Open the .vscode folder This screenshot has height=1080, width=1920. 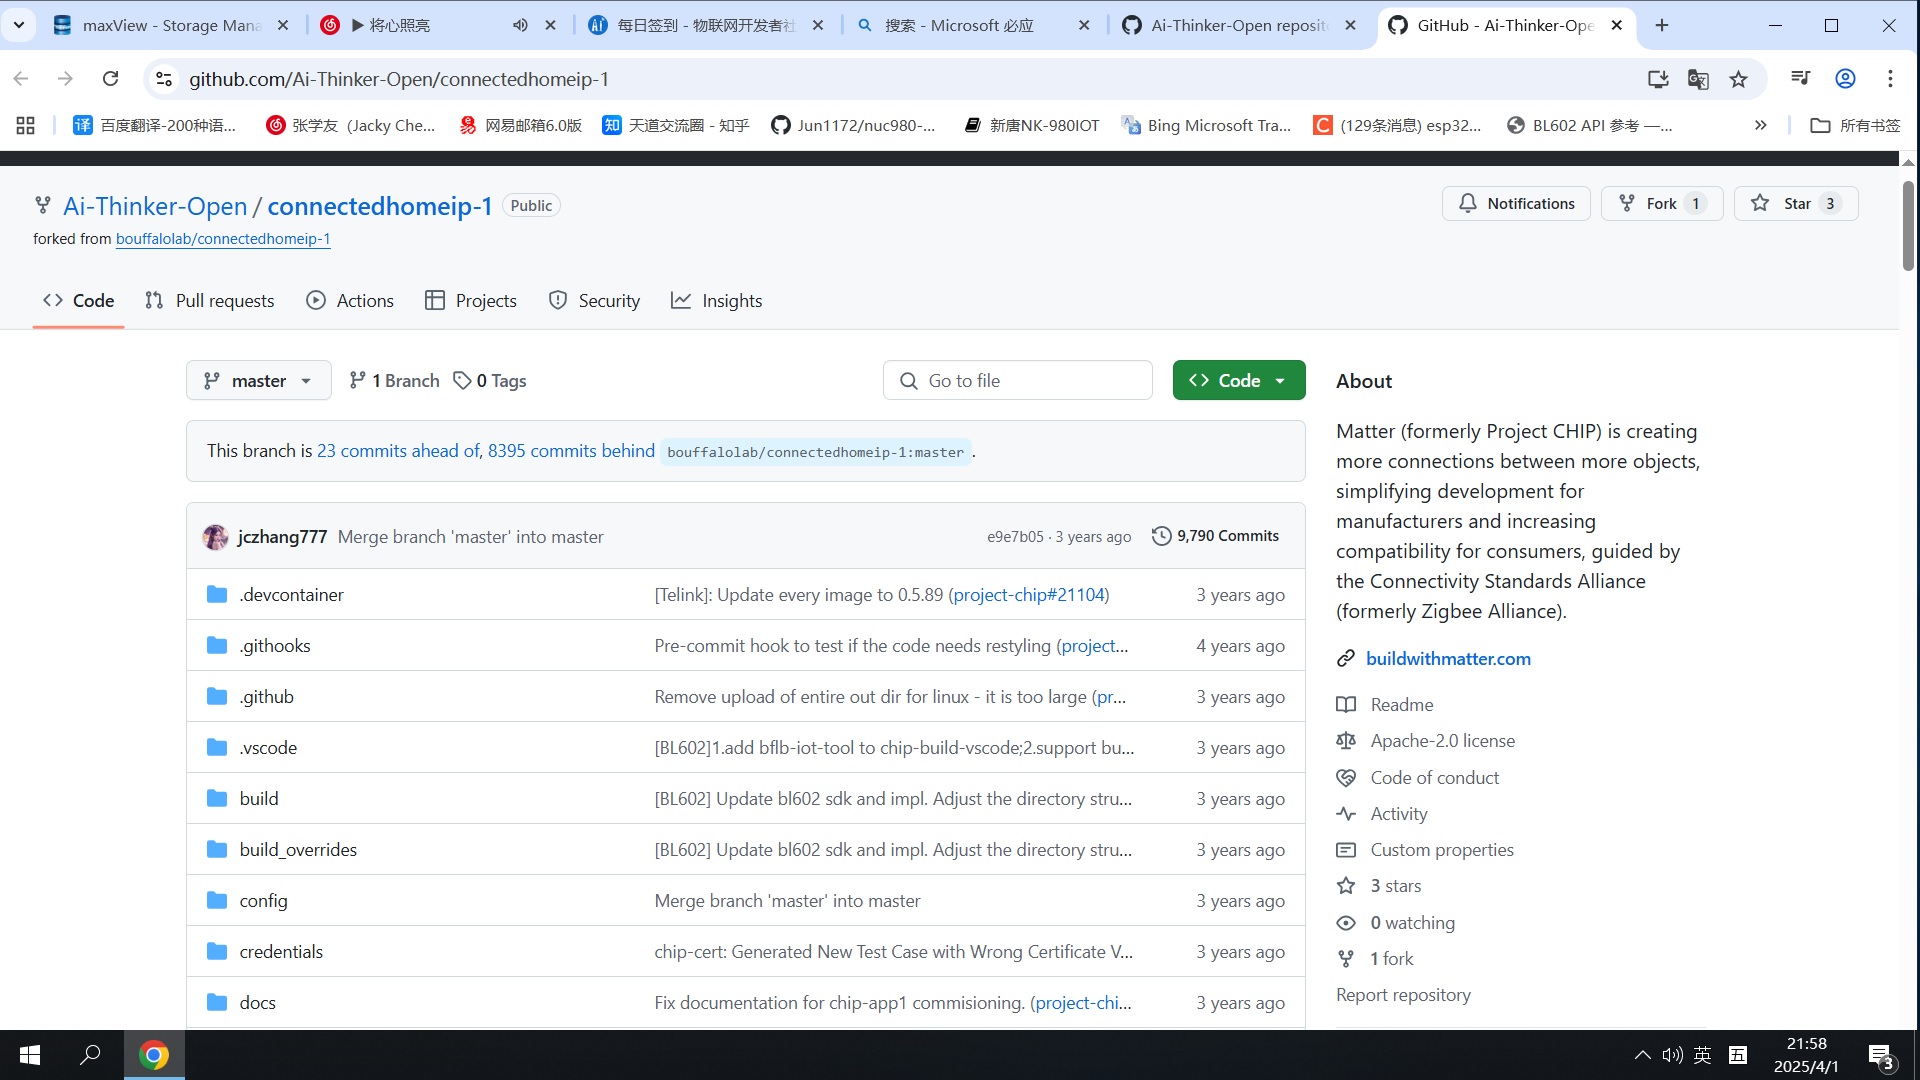click(268, 747)
